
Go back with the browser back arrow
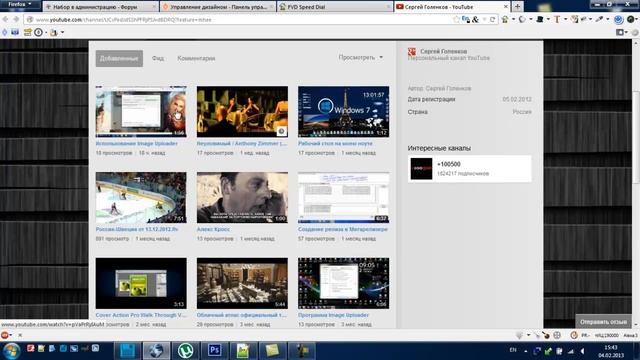[5, 19]
